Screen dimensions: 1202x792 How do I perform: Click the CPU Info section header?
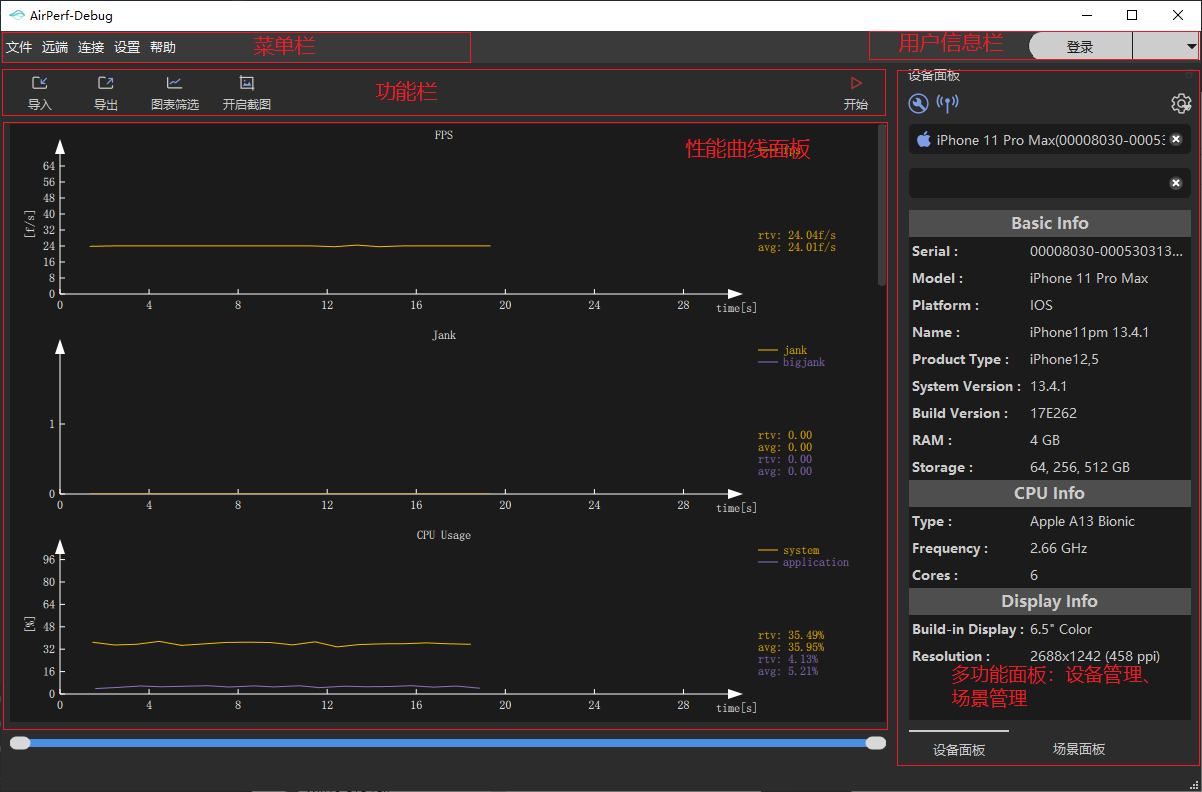coord(1050,493)
